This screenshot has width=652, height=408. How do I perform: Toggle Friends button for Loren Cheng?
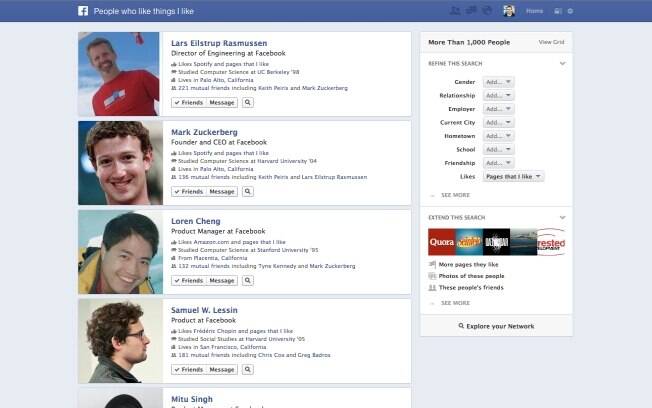pyautogui.click(x=188, y=281)
